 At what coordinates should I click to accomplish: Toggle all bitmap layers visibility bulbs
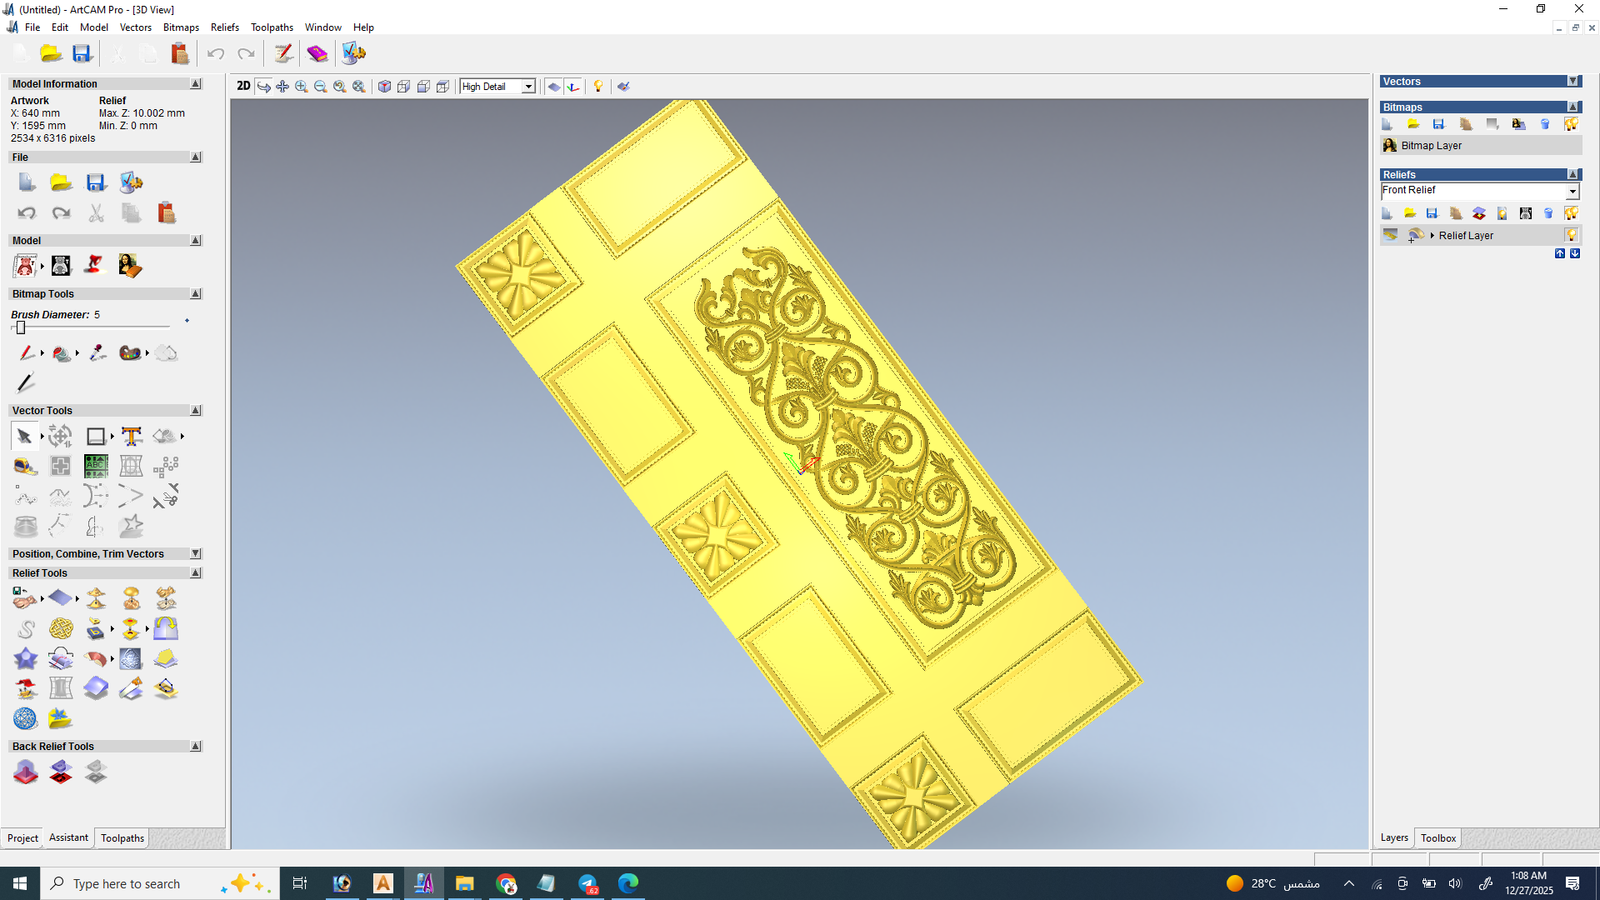coord(1571,124)
